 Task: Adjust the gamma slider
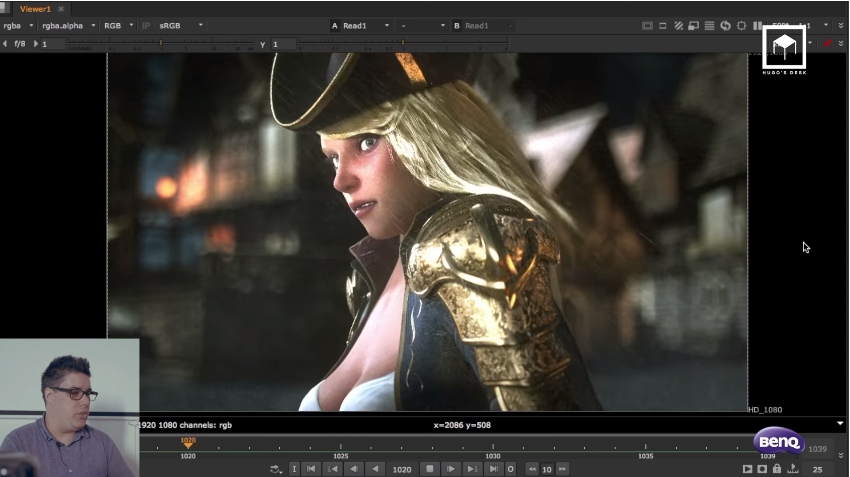403,42
